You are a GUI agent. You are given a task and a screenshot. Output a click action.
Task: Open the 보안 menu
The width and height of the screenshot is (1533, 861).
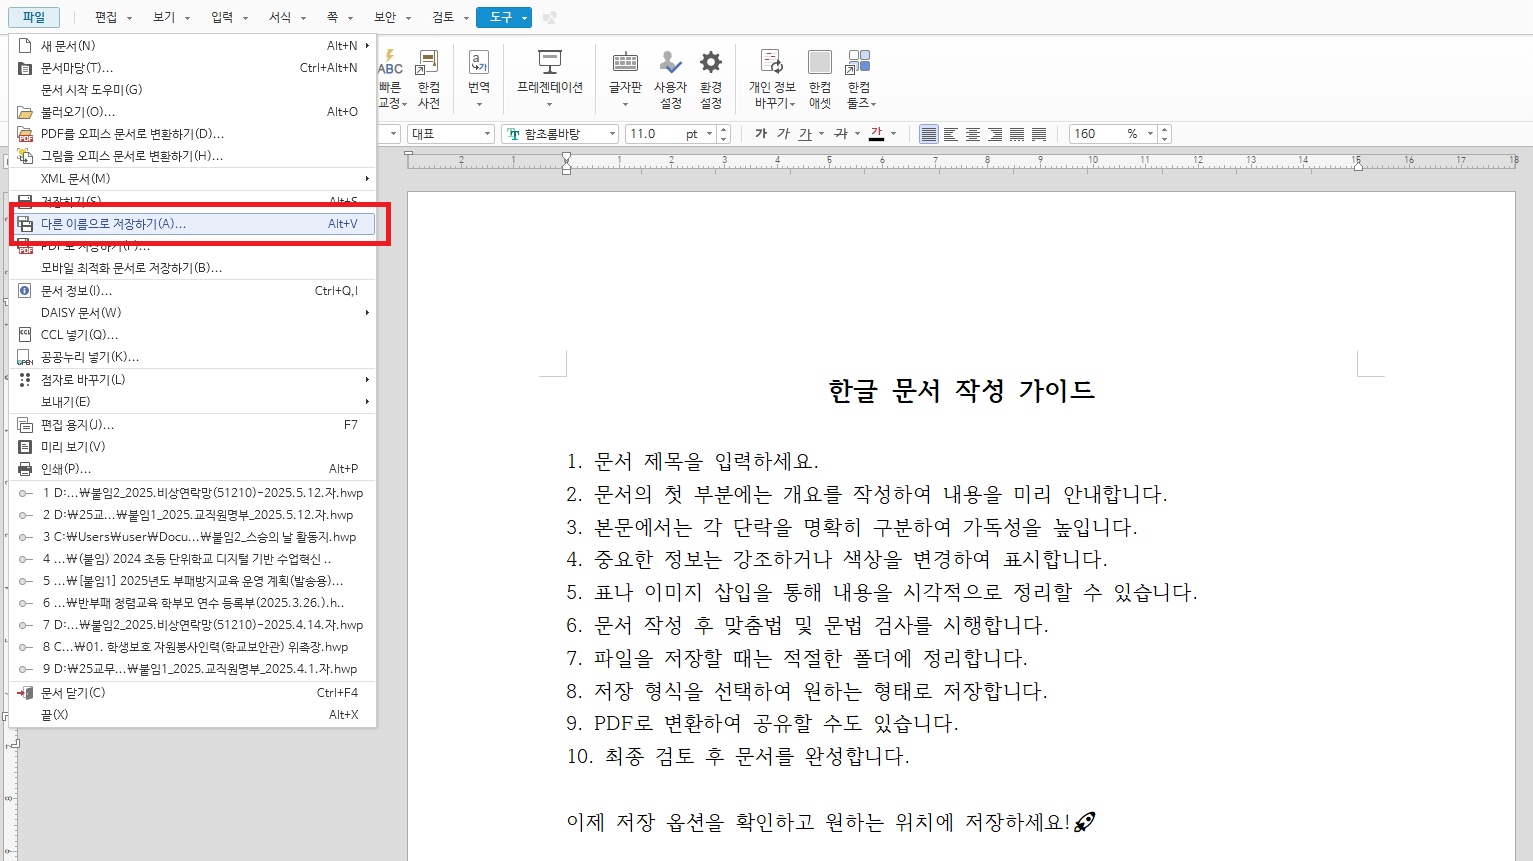coord(385,17)
